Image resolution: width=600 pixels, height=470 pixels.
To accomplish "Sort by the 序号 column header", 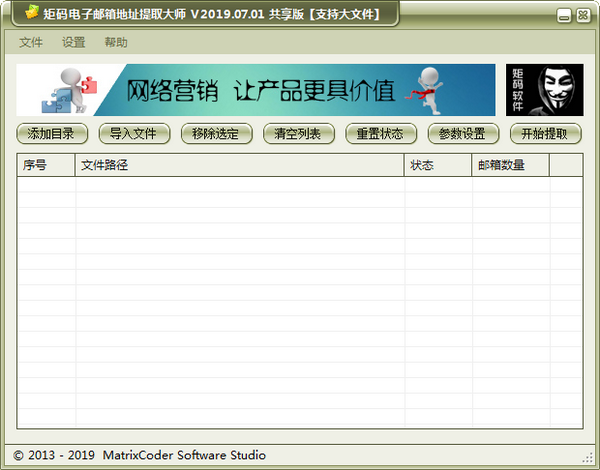I will click(46, 165).
